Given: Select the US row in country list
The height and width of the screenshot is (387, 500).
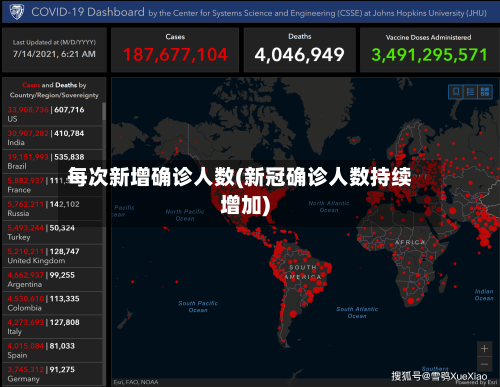Looking at the screenshot, I should point(52,114).
